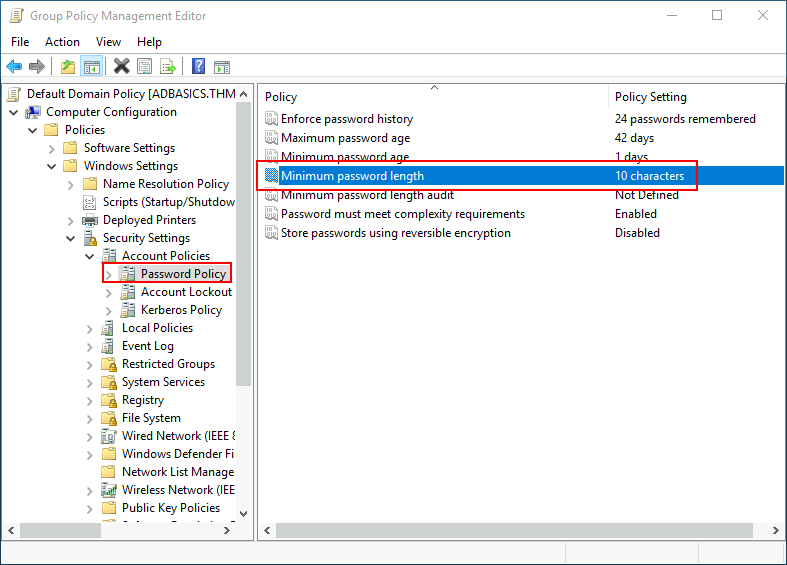Open the Action menu
The width and height of the screenshot is (787, 565).
click(62, 42)
